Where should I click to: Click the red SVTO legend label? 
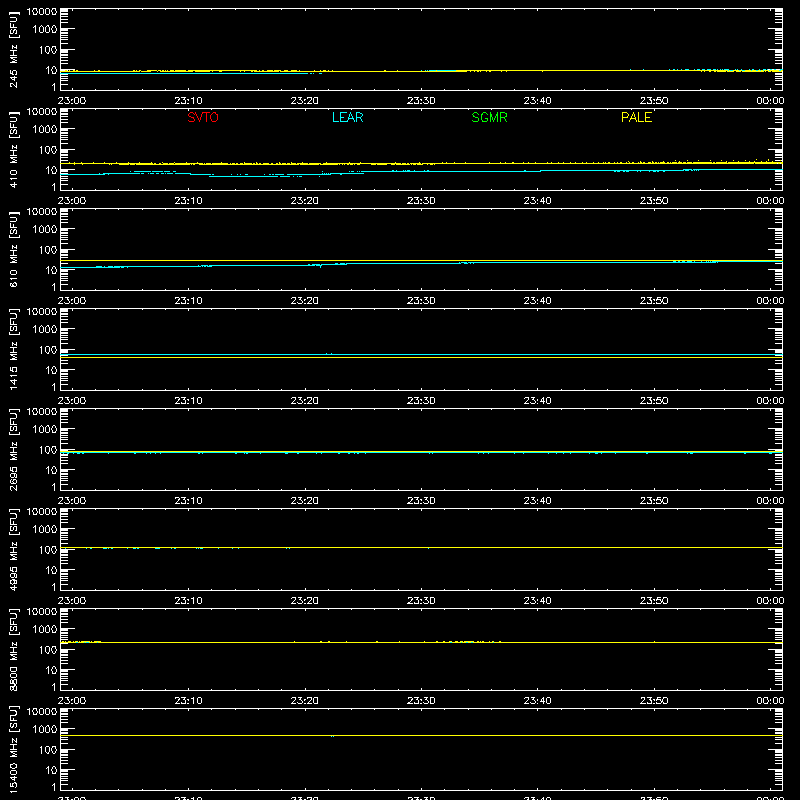pyautogui.click(x=203, y=117)
